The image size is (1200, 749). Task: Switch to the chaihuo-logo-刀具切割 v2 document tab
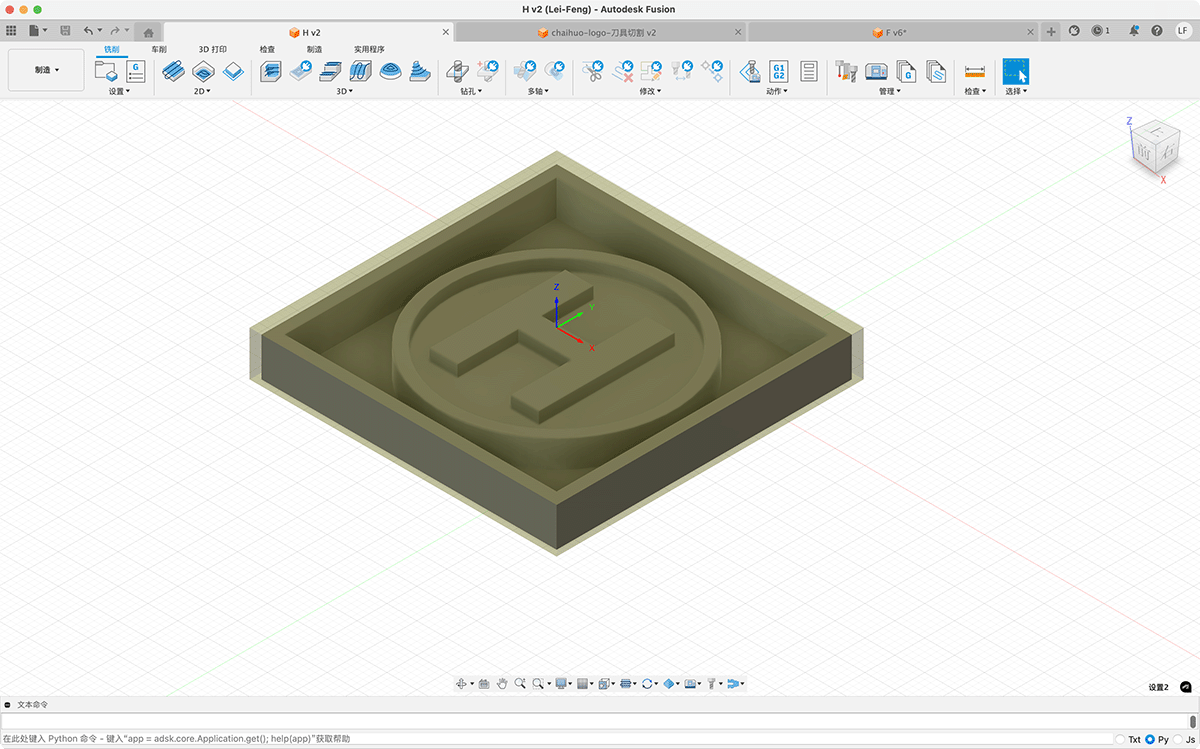[x=603, y=32]
